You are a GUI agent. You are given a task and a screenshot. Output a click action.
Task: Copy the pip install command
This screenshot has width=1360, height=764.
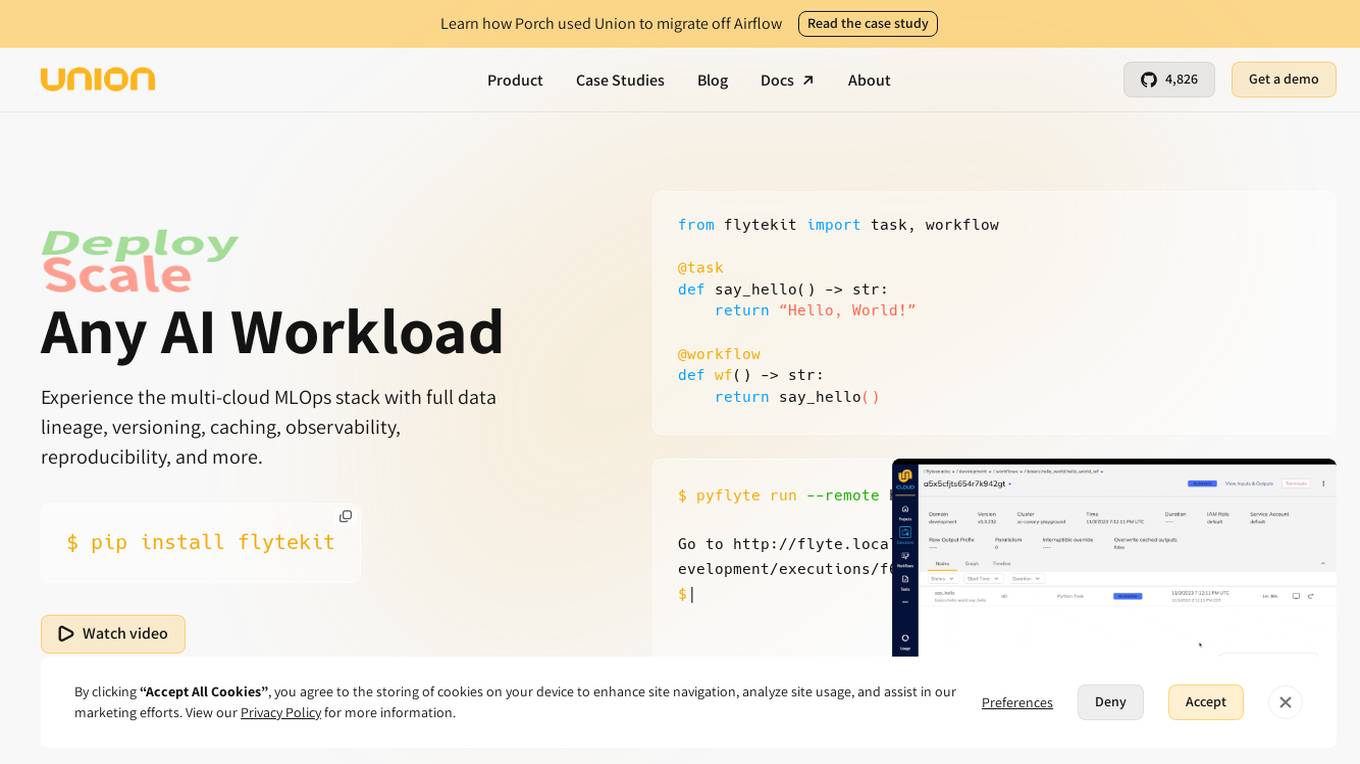345,516
